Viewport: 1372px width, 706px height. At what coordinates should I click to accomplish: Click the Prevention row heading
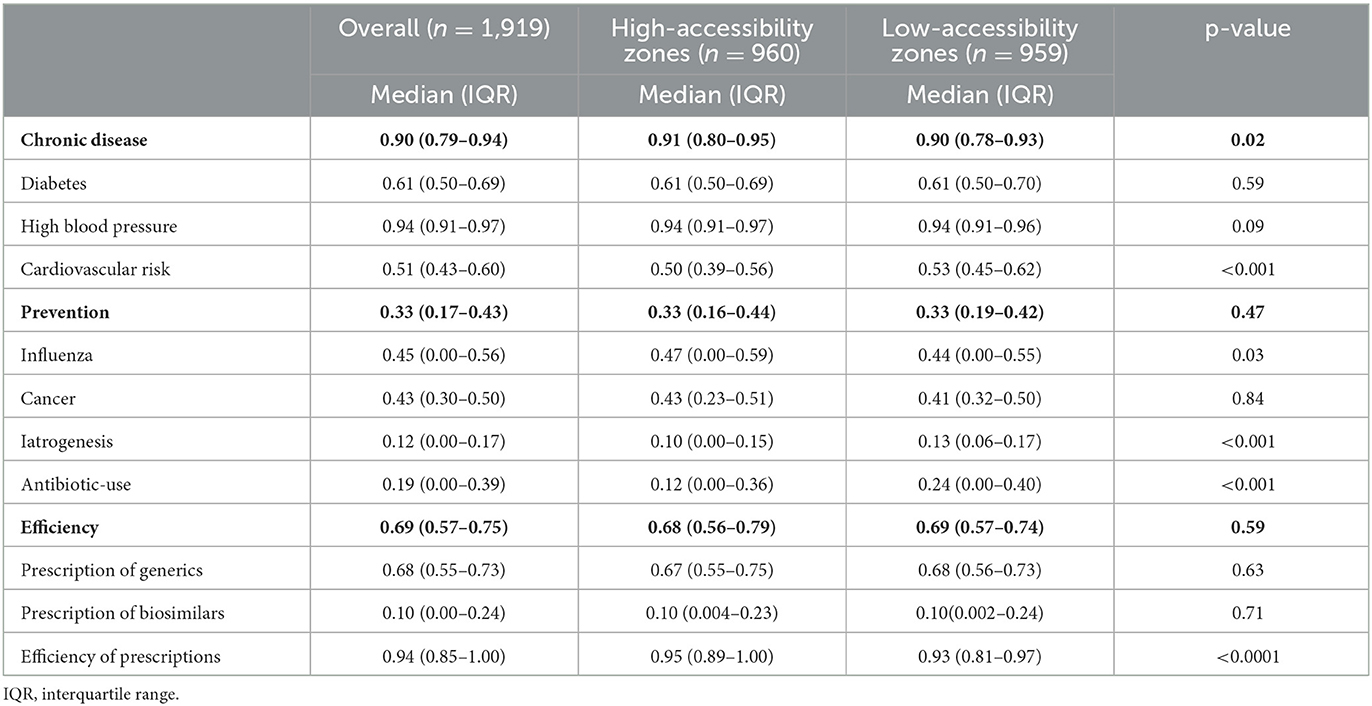click(x=64, y=312)
